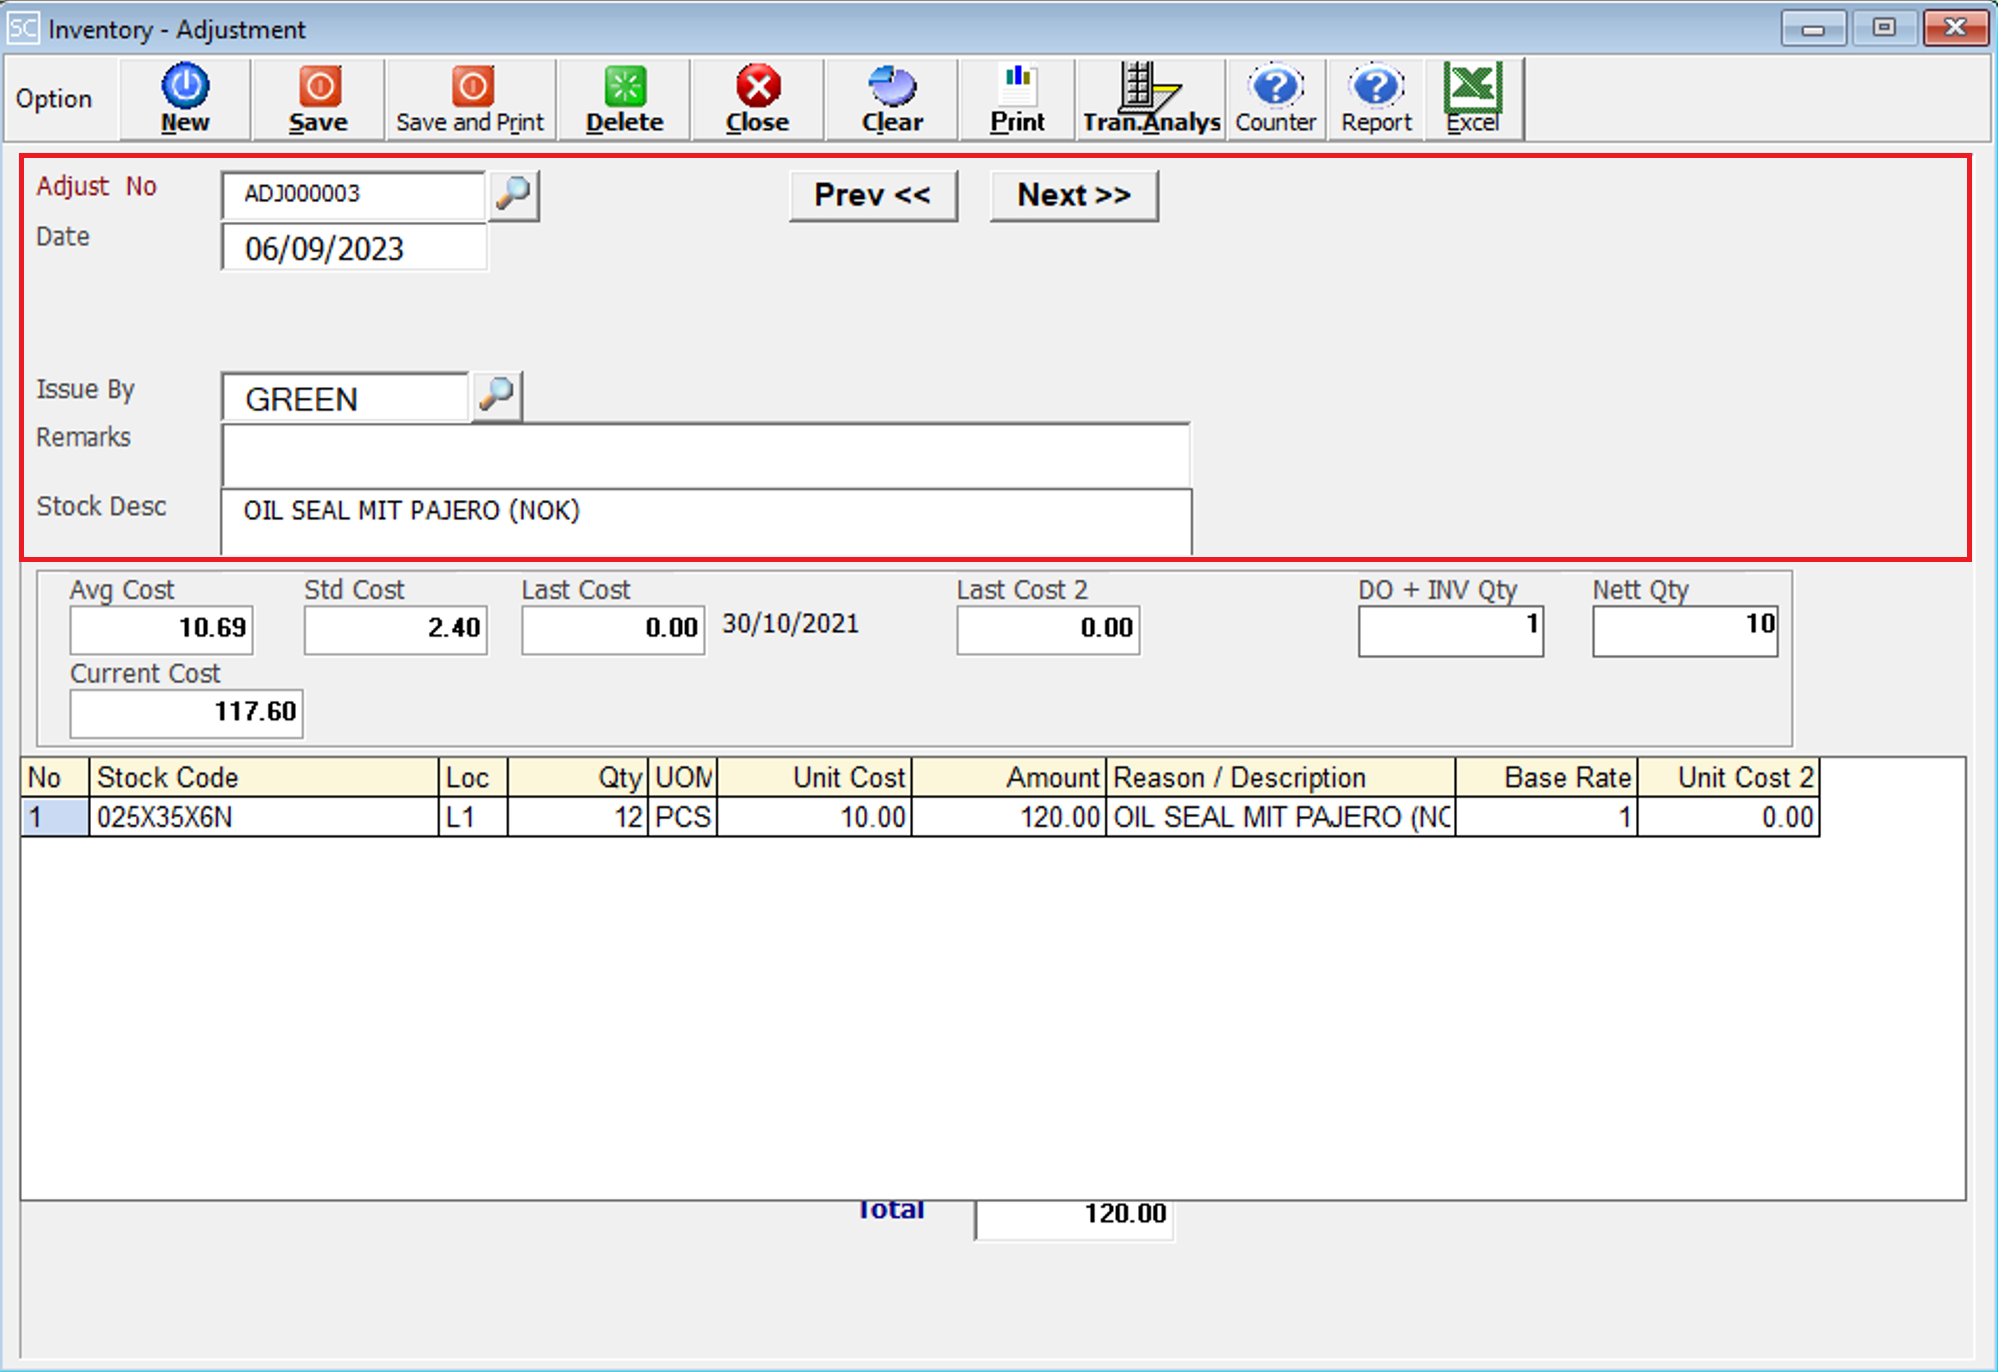Viewport: 1998px width, 1372px height.
Task: Click the Loc column header
Action: click(473, 777)
